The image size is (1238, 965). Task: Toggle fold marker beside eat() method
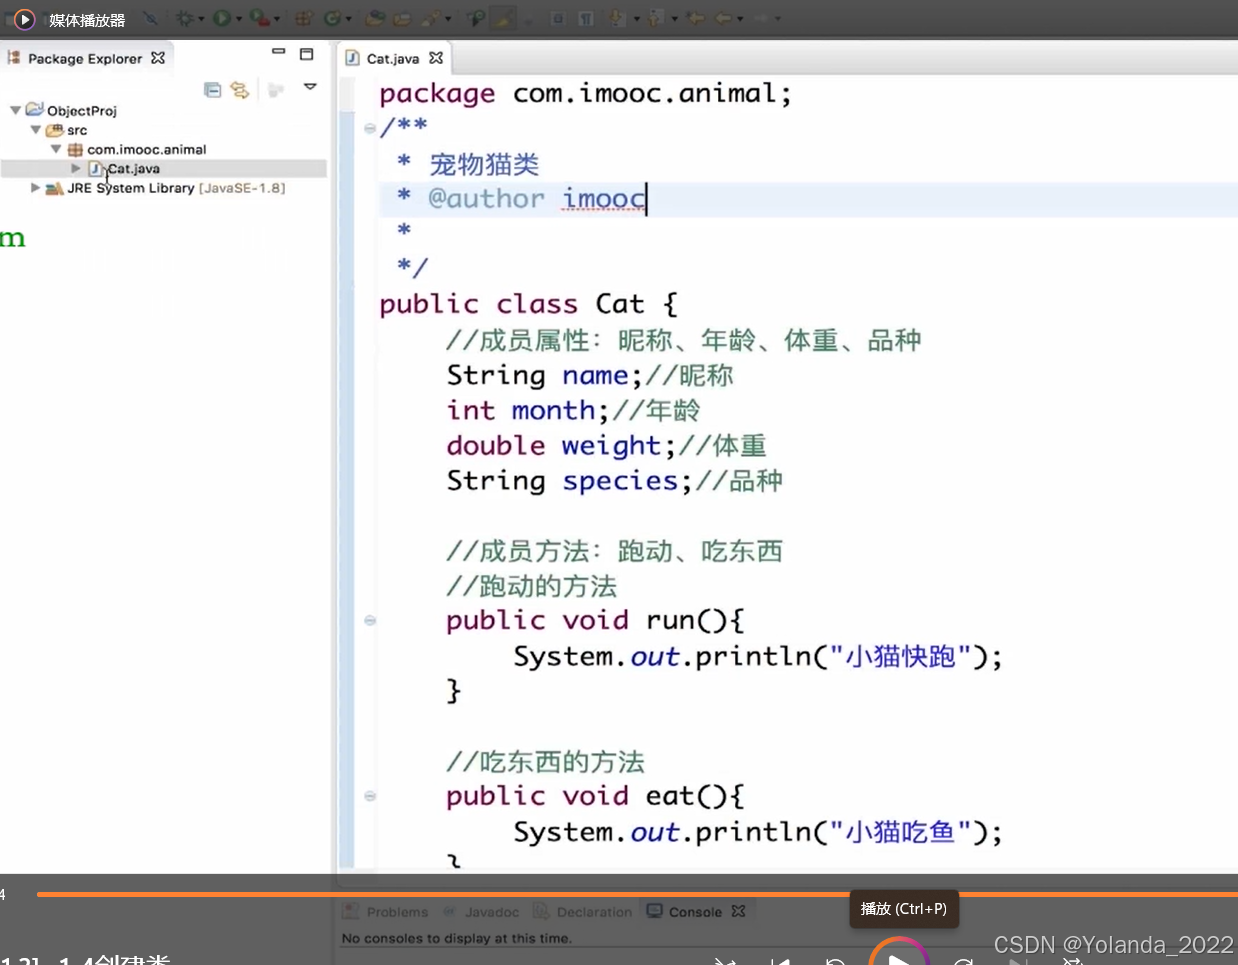pyautogui.click(x=370, y=796)
